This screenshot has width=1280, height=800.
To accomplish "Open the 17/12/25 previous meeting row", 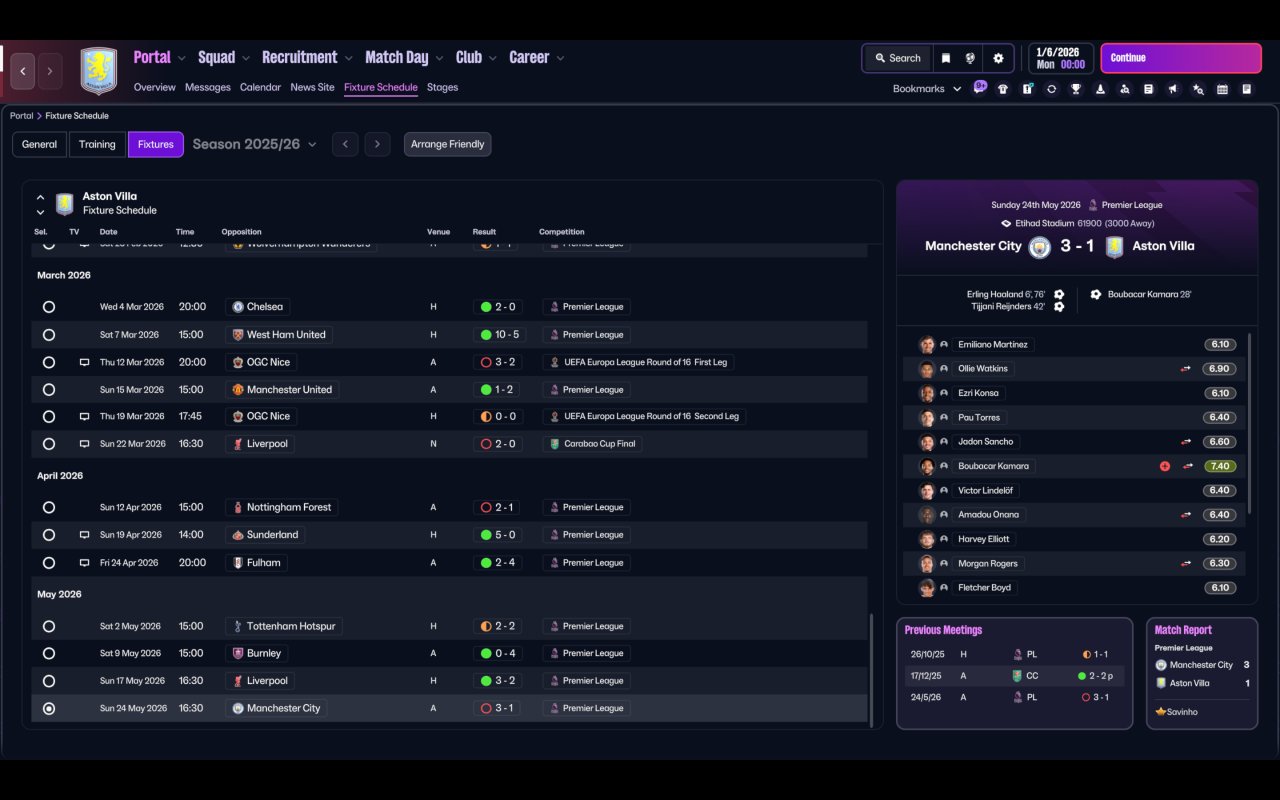I will tap(1015, 676).
